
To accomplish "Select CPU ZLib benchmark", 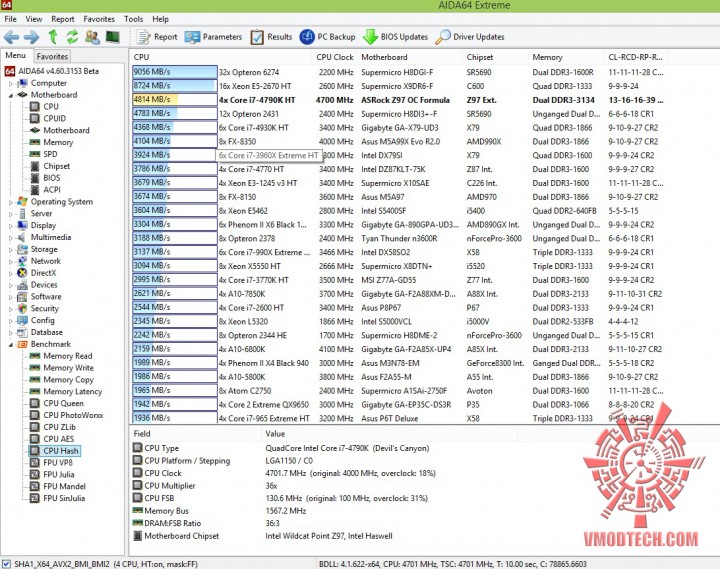I will click(x=53, y=427).
